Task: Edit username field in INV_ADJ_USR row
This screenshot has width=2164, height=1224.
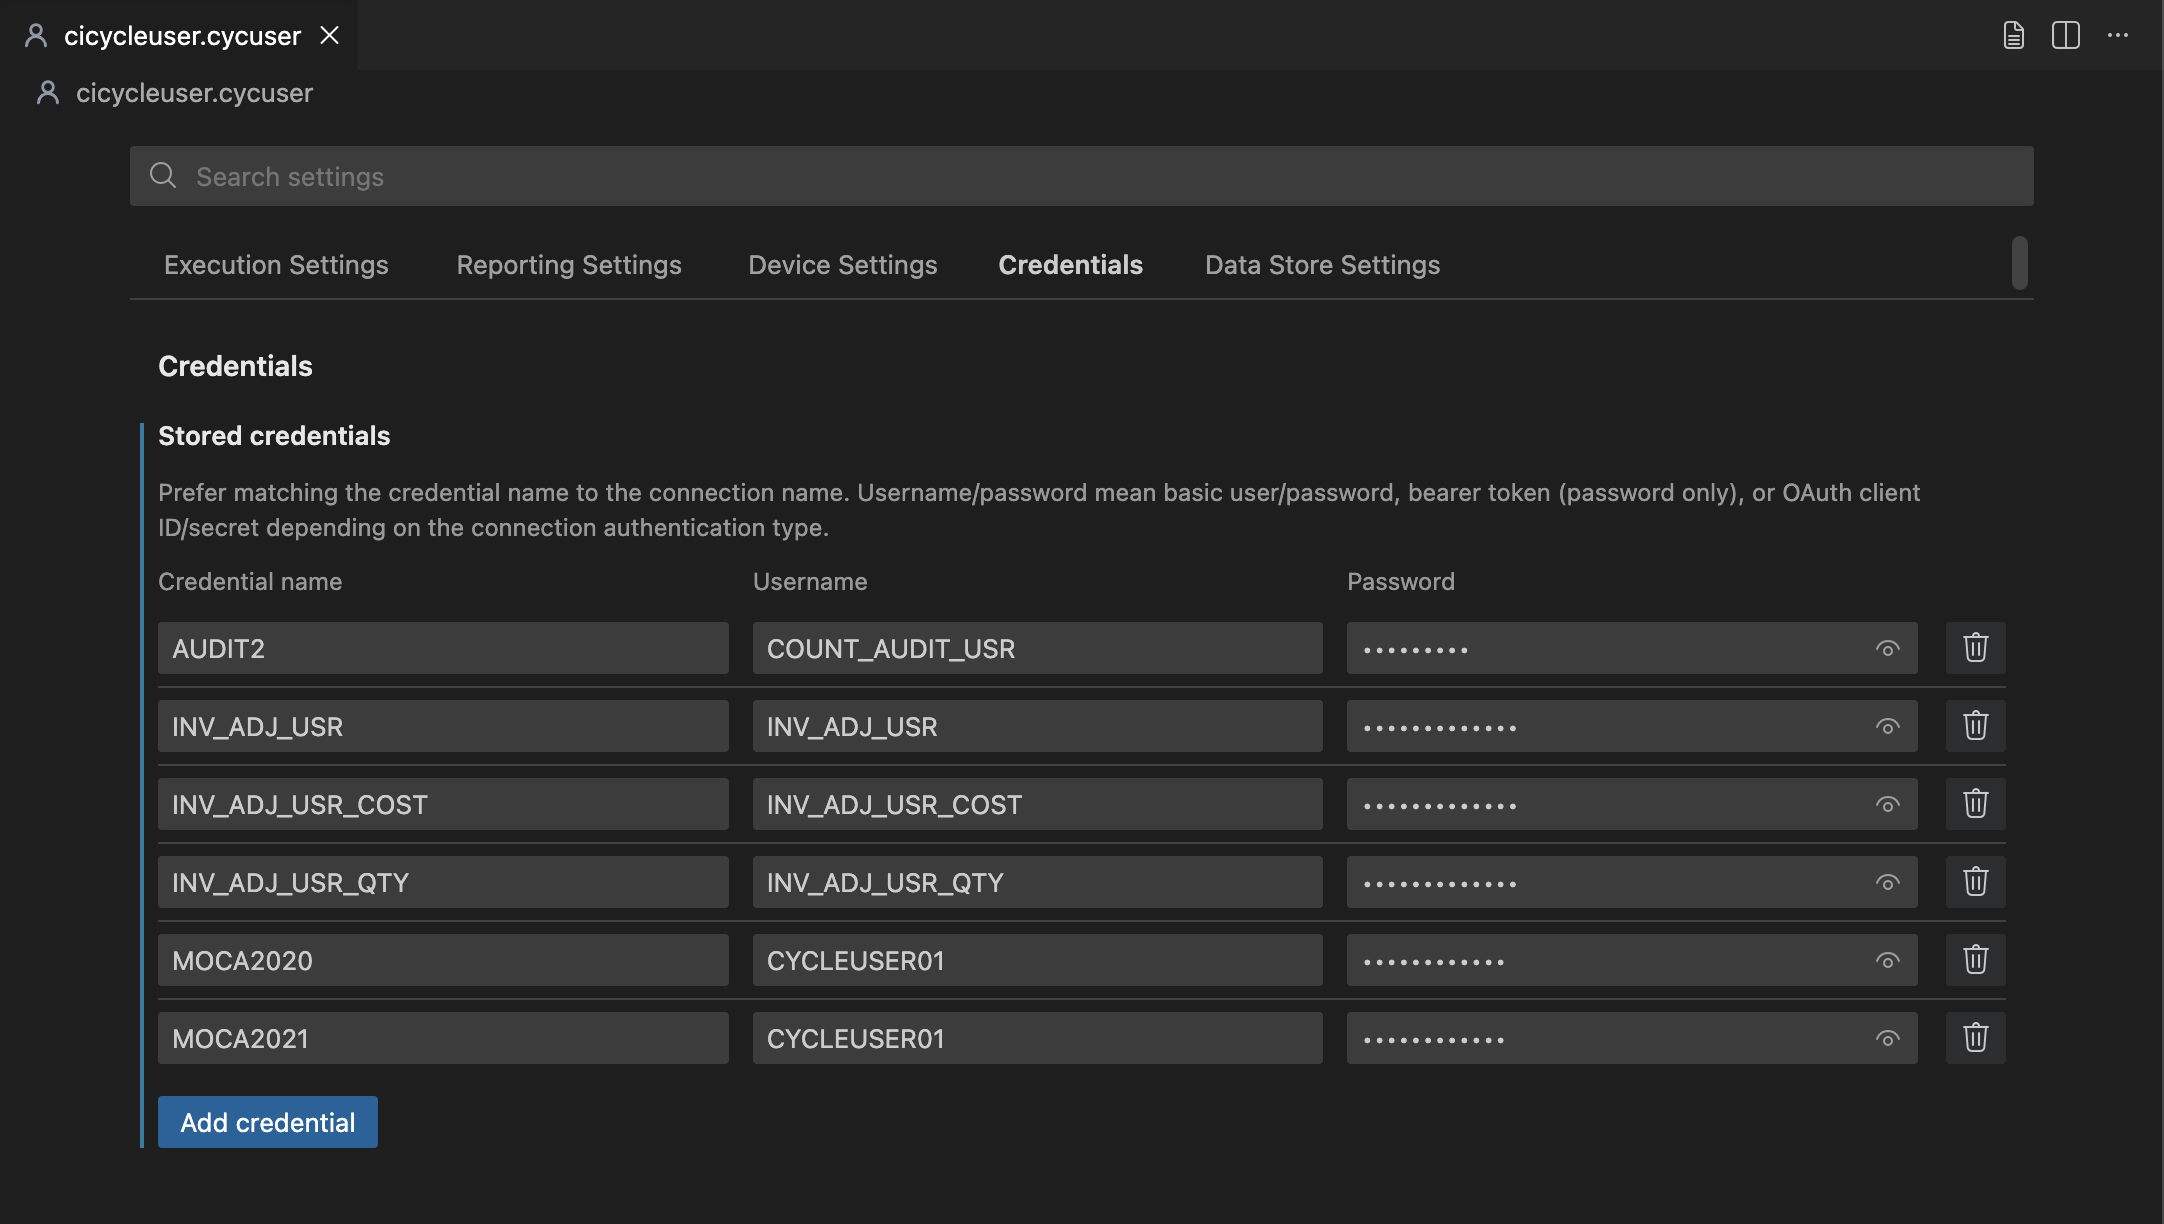Action: pyautogui.click(x=1038, y=726)
